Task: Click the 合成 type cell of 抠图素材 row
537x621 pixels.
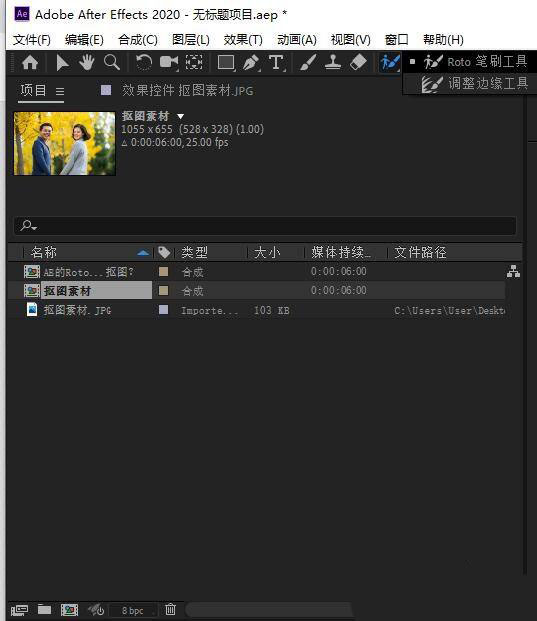Action: pyautogui.click(x=192, y=291)
